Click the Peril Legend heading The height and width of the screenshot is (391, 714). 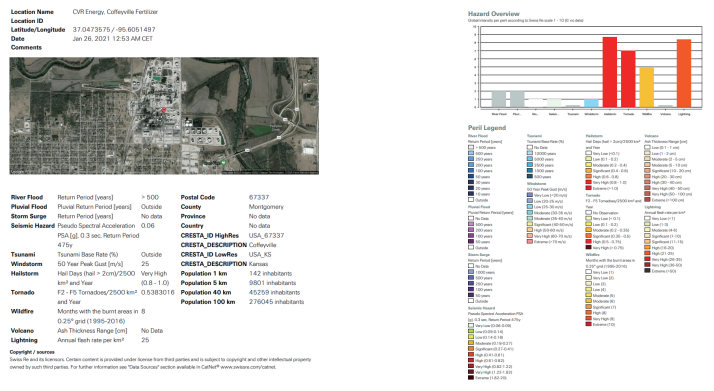(x=487, y=127)
